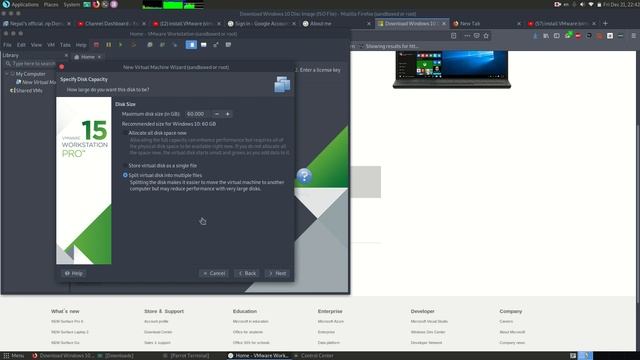Toggle Firefox sidebar icon
640x360 pixels.
[557, 36]
